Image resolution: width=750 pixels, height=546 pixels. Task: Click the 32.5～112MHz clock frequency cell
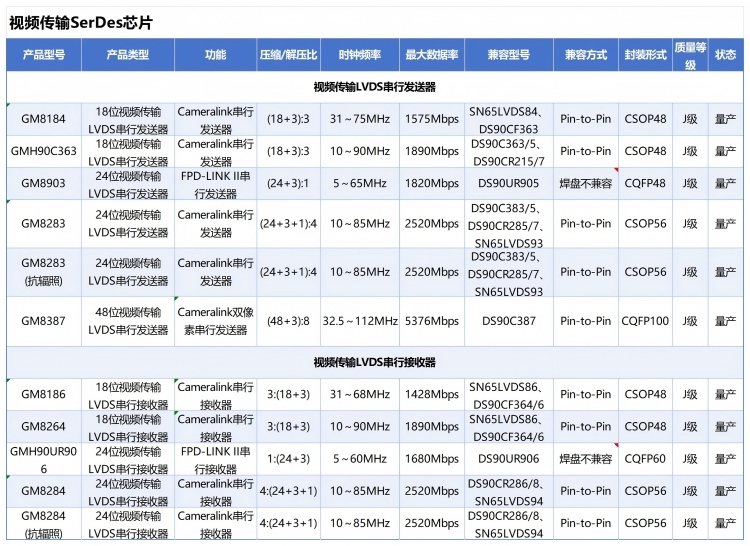pos(360,321)
